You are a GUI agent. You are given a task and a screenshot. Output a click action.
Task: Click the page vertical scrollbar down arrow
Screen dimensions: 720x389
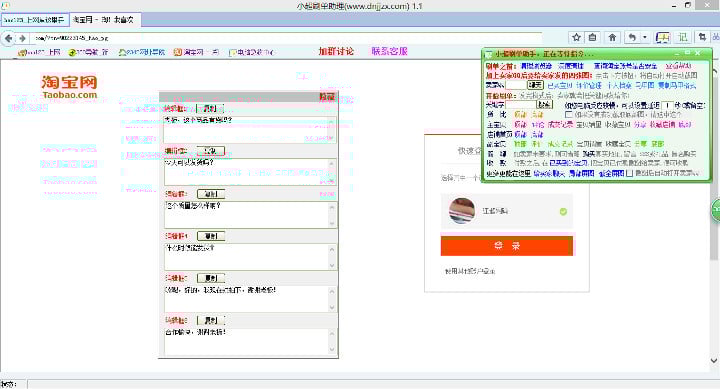[714, 361]
